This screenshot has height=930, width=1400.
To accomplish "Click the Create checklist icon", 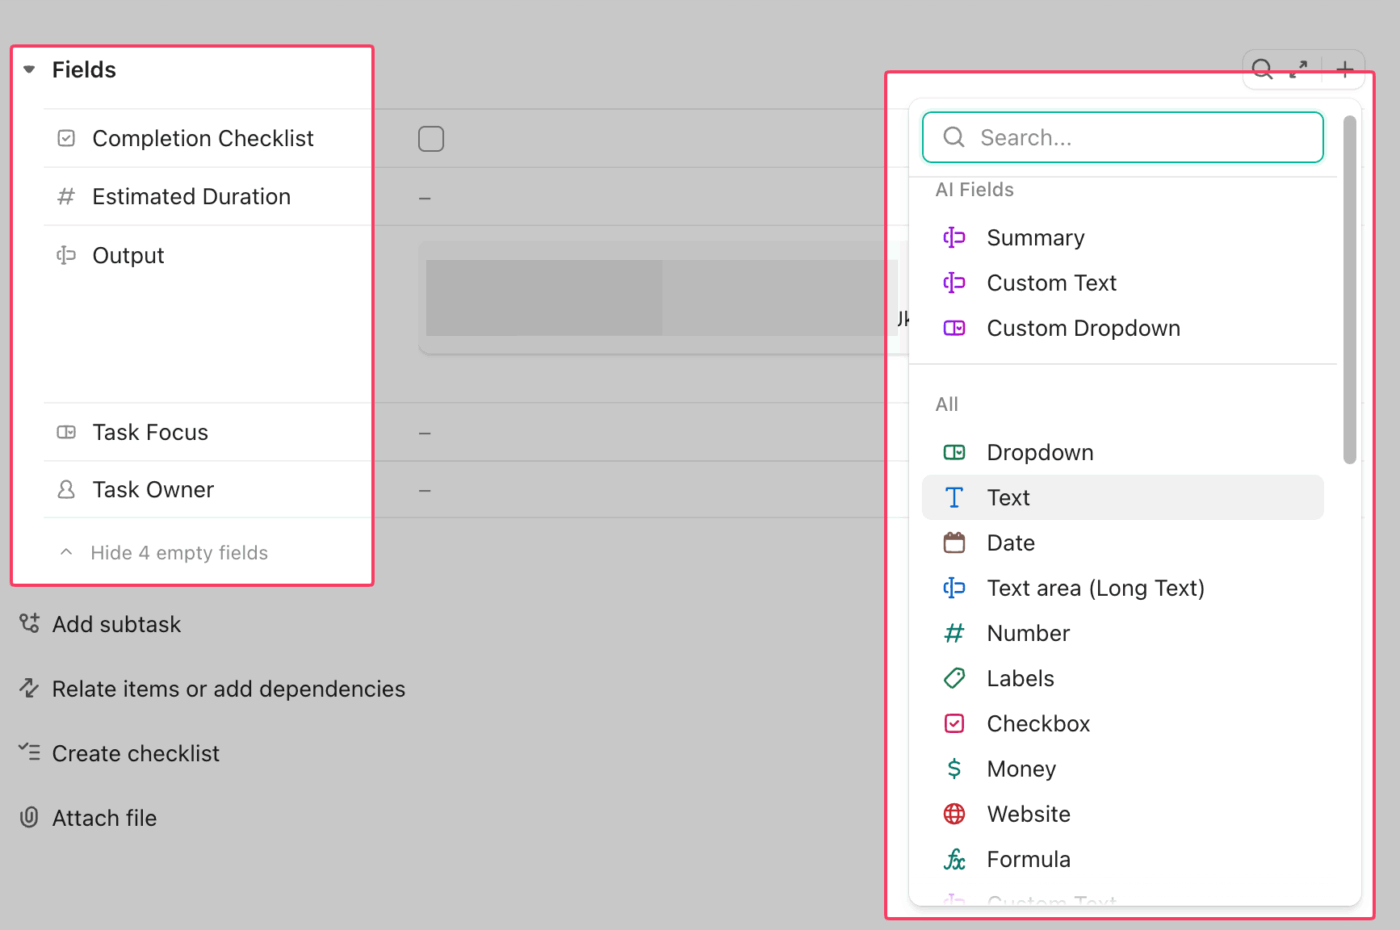I will point(29,753).
